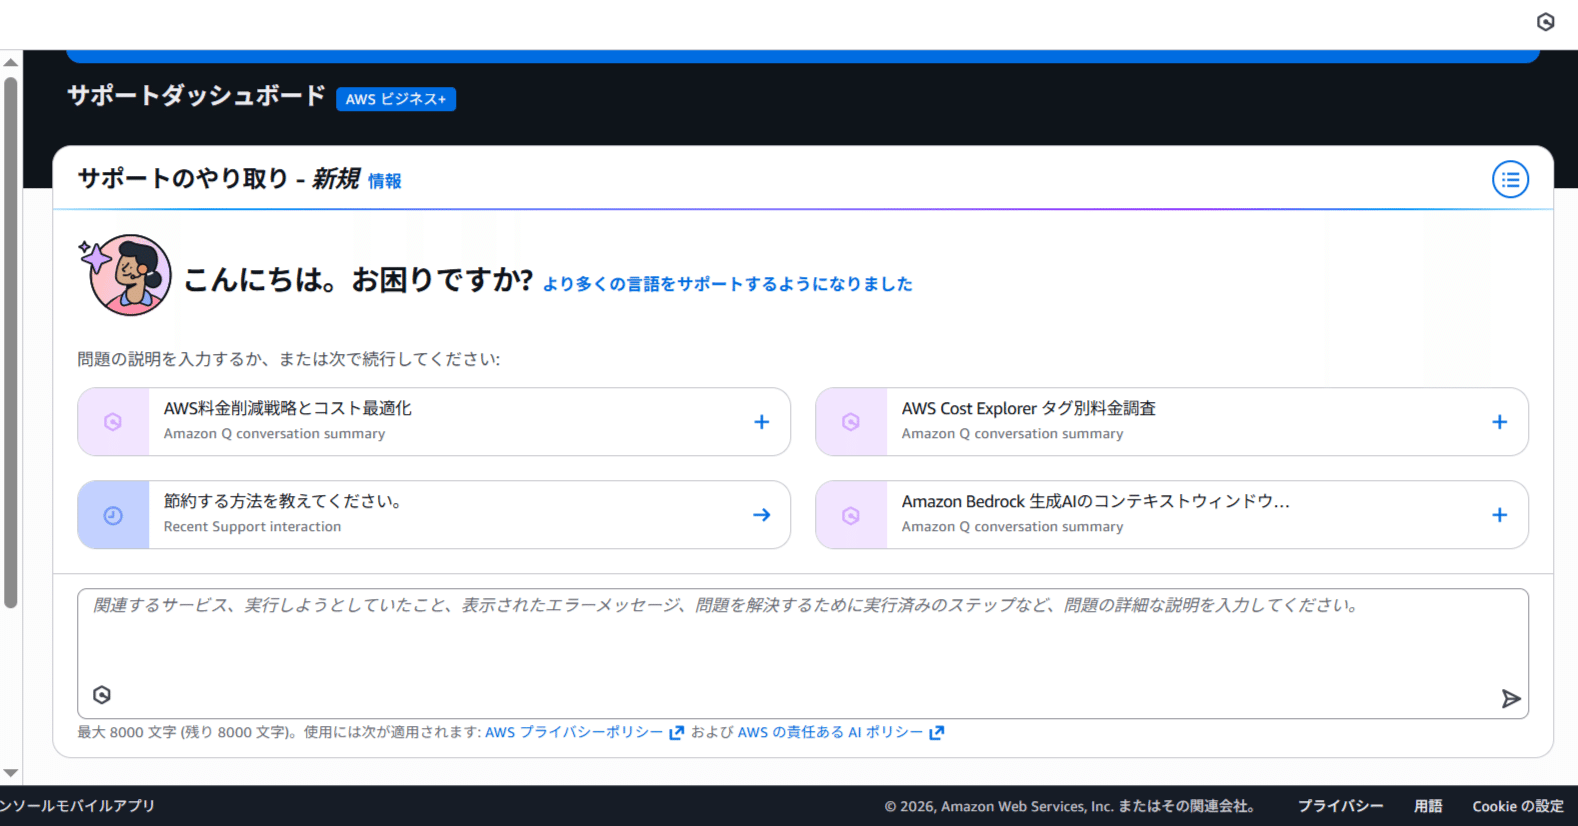Click the send arrow icon in text box

[x=1511, y=698]
